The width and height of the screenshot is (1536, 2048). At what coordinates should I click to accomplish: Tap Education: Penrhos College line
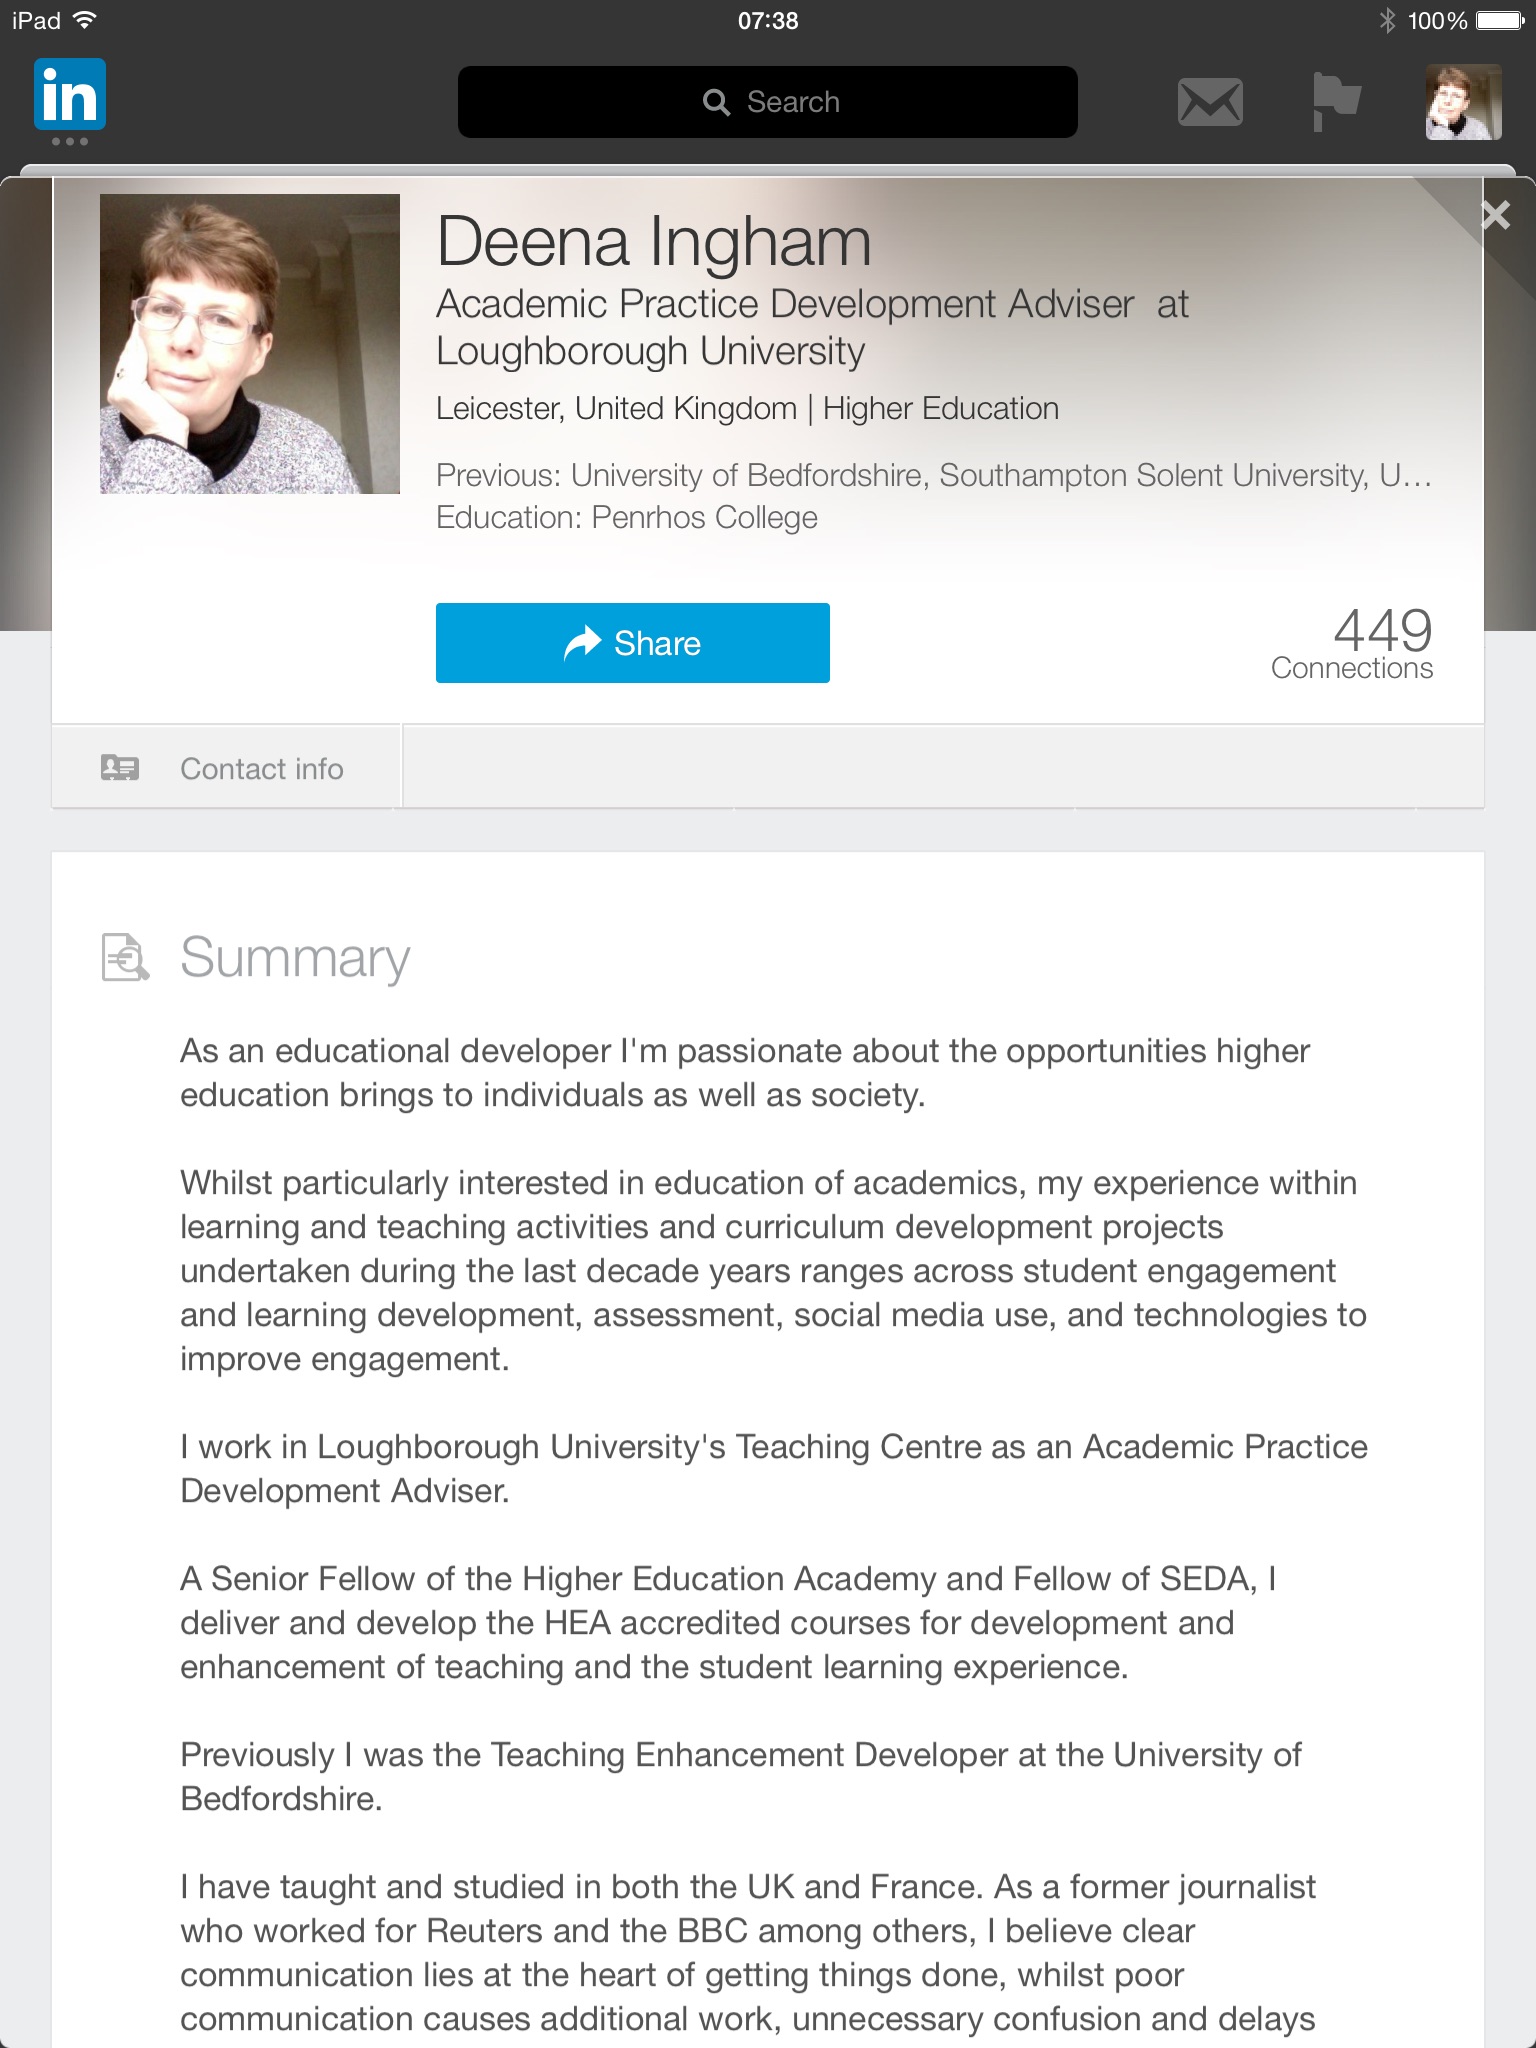[x=627, y=517]
